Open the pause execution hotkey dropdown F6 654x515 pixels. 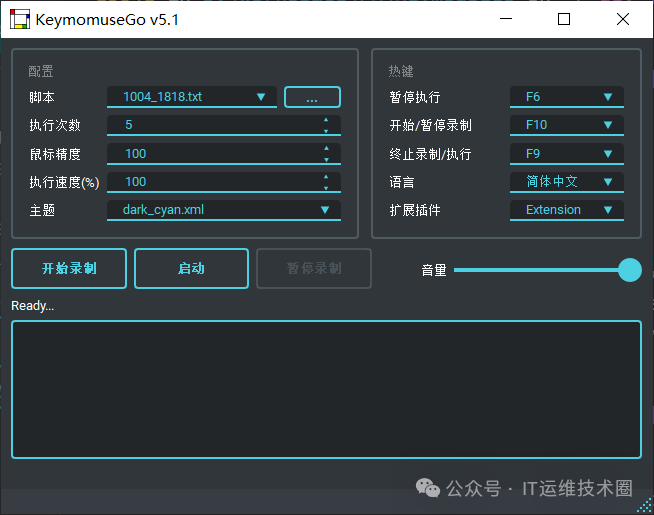click(x=566, y=97)
